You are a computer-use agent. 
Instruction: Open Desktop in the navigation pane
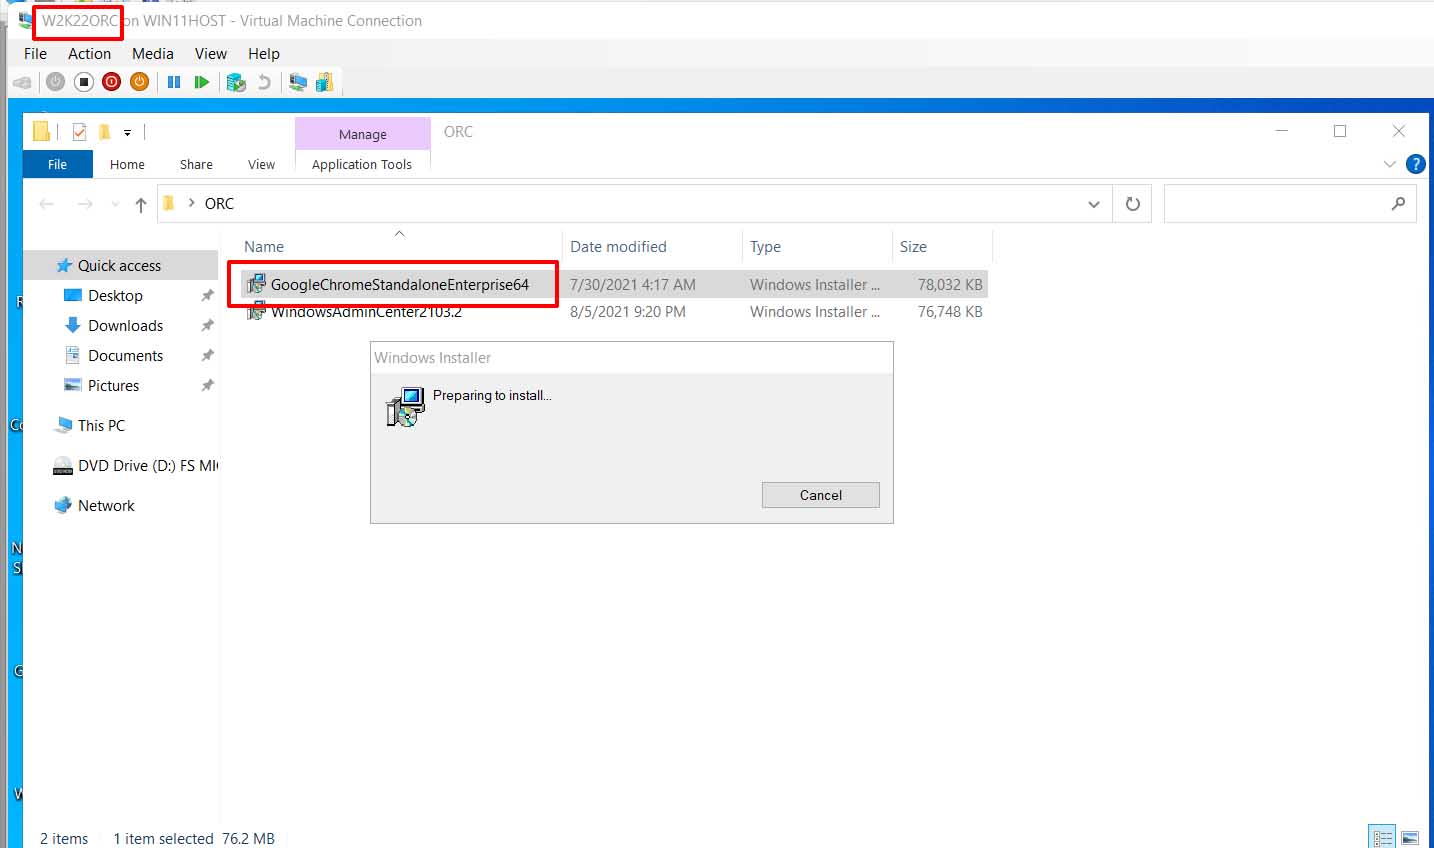click(115, 295)
